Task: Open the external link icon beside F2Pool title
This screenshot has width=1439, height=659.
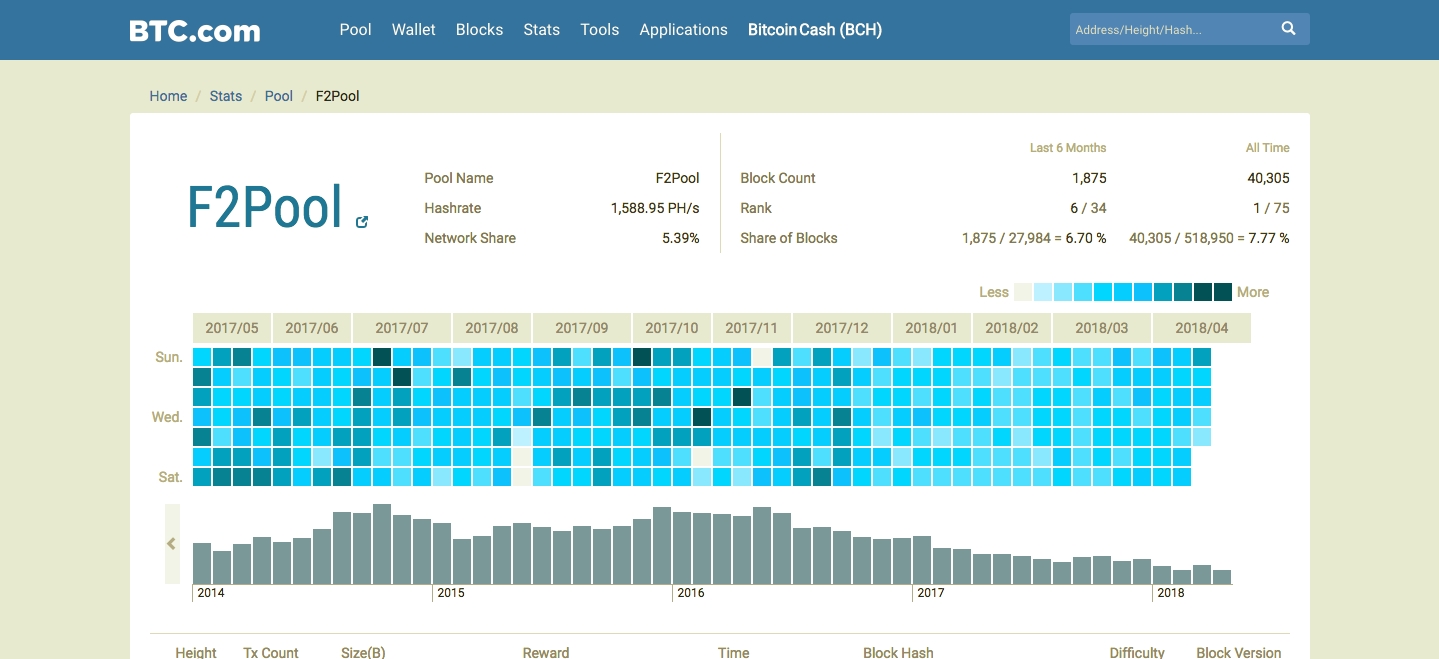Action: pyautogui.click(x=362, y=222)
